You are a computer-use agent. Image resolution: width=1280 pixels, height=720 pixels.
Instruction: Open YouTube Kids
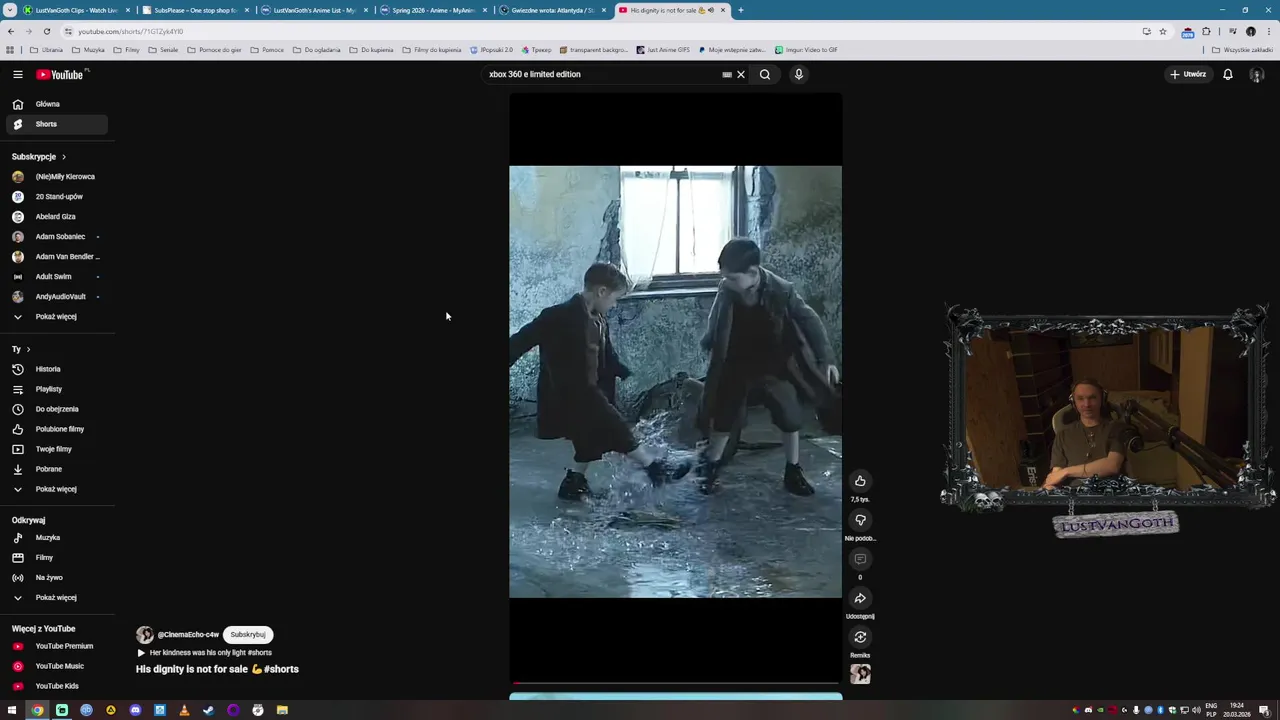[x=55, y=686]
